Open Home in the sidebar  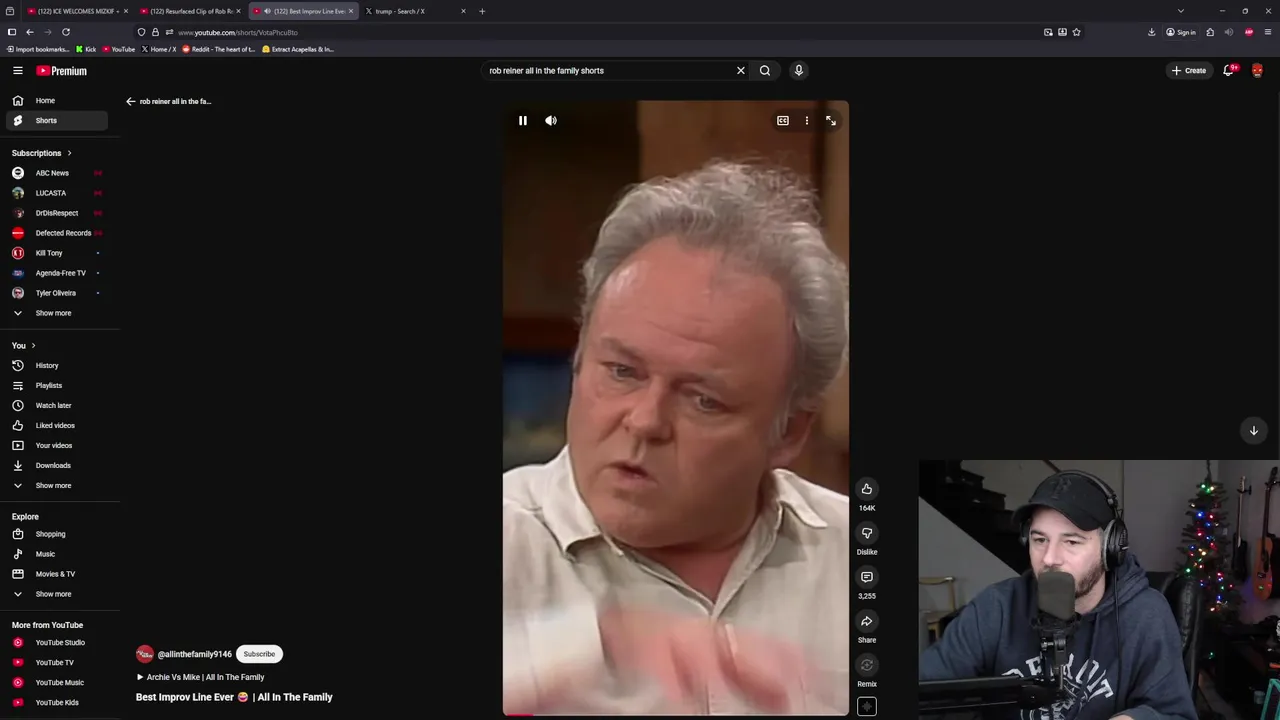click(x=56, y=100)
